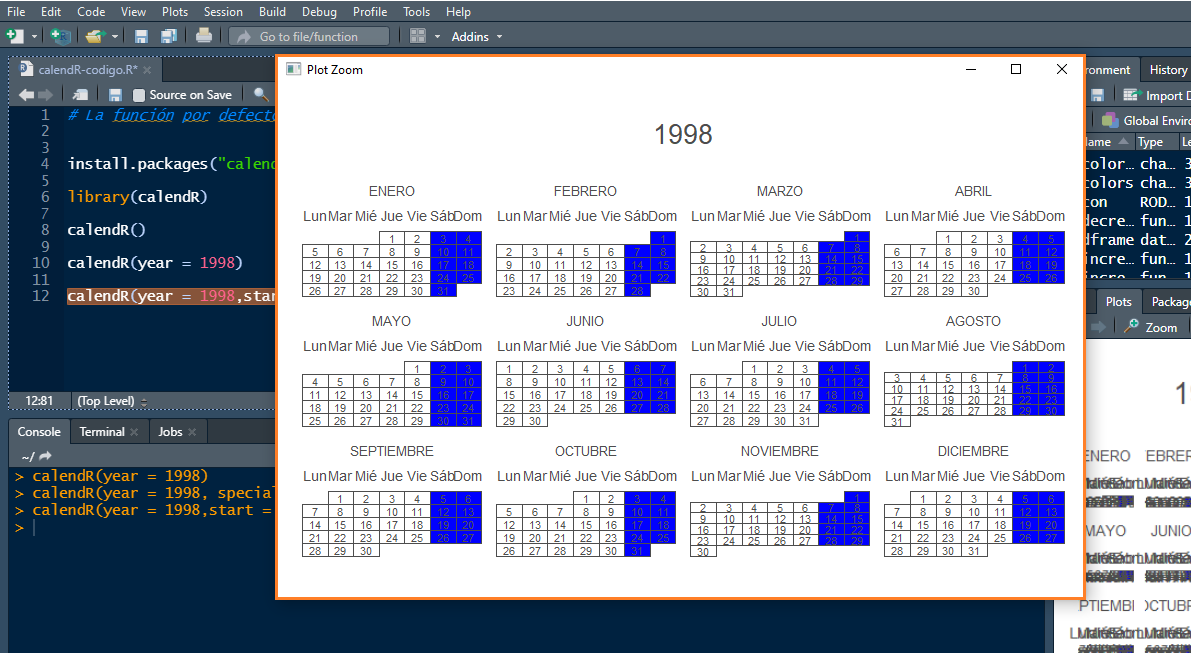Screen dimensions: 1191x653
Task: Open the pane layout dropdown on the toolbar
Action: click(419, 36)
